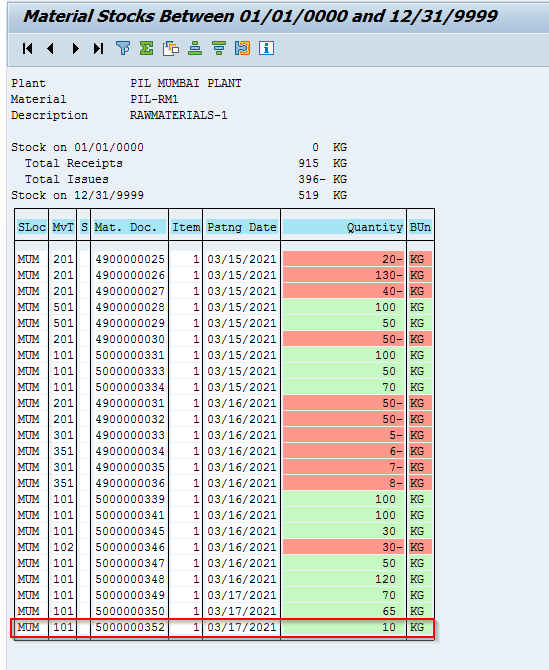
Task: Click the SLoc column header
Action: [x=32, y=227]
